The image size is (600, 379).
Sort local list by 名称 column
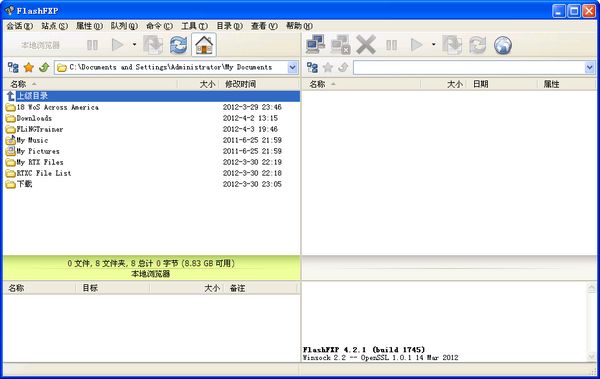(x=90, y=84)
